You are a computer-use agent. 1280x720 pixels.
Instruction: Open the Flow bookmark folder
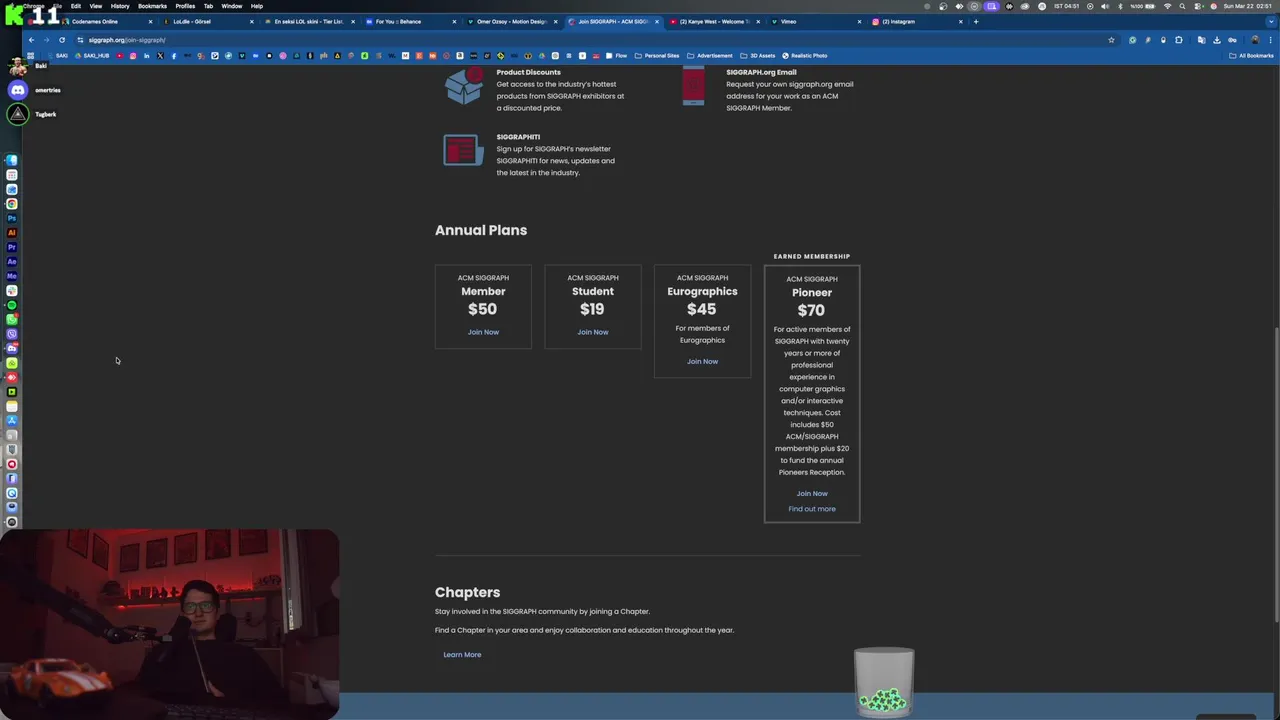(617, 56)
